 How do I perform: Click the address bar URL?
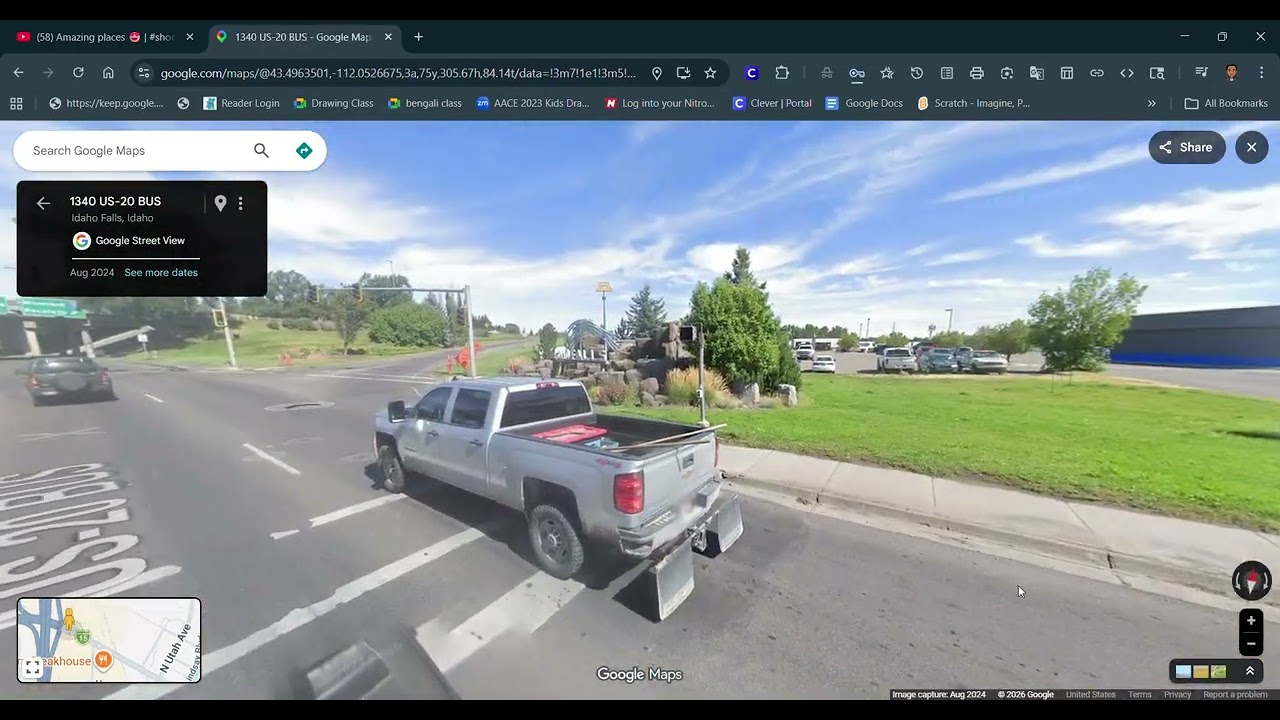[397, 73]
